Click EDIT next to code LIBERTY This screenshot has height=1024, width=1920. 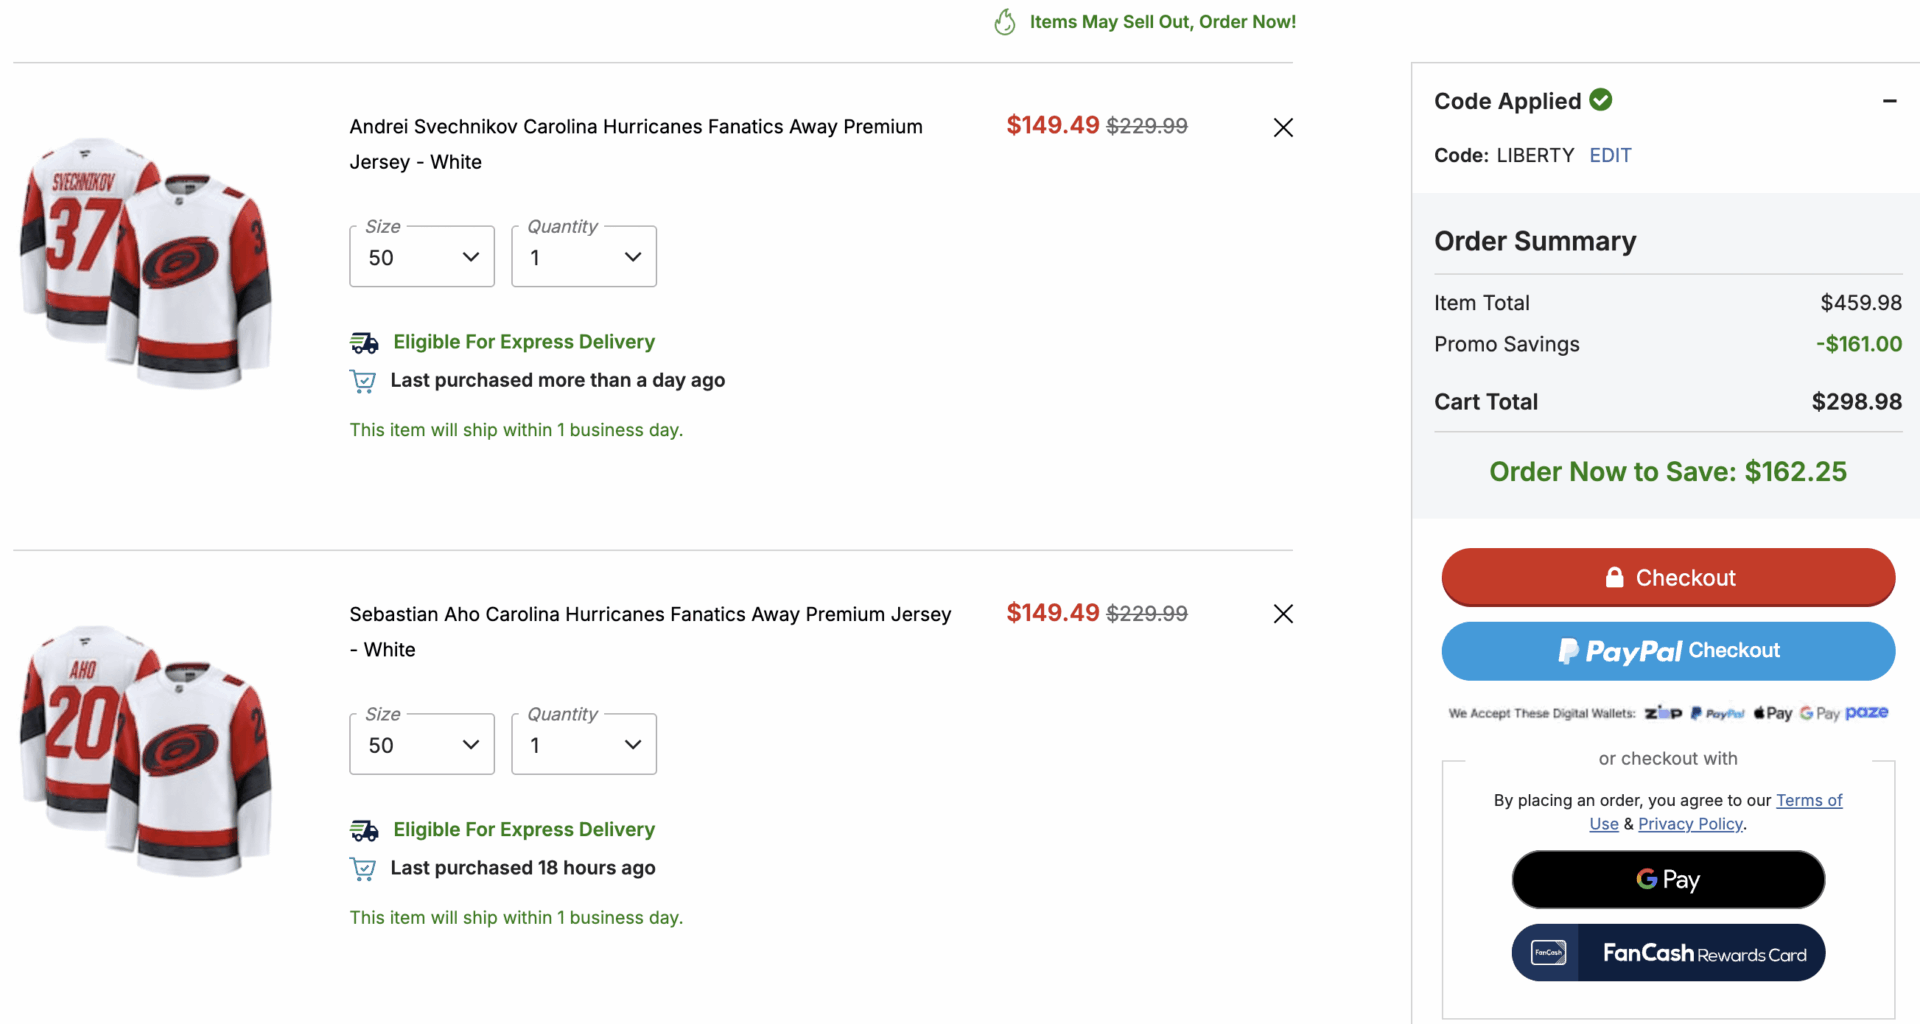(x=1610, y=155)
